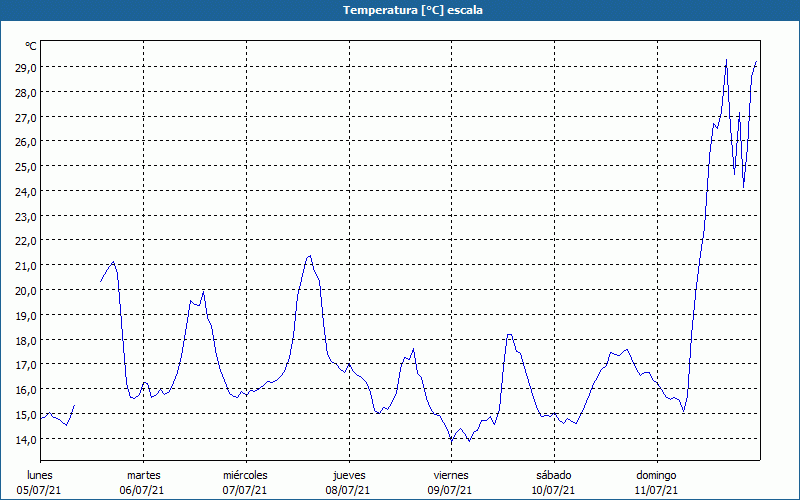Select the 20,0 axis label
800x500 pixels.
tap(26, 291)
